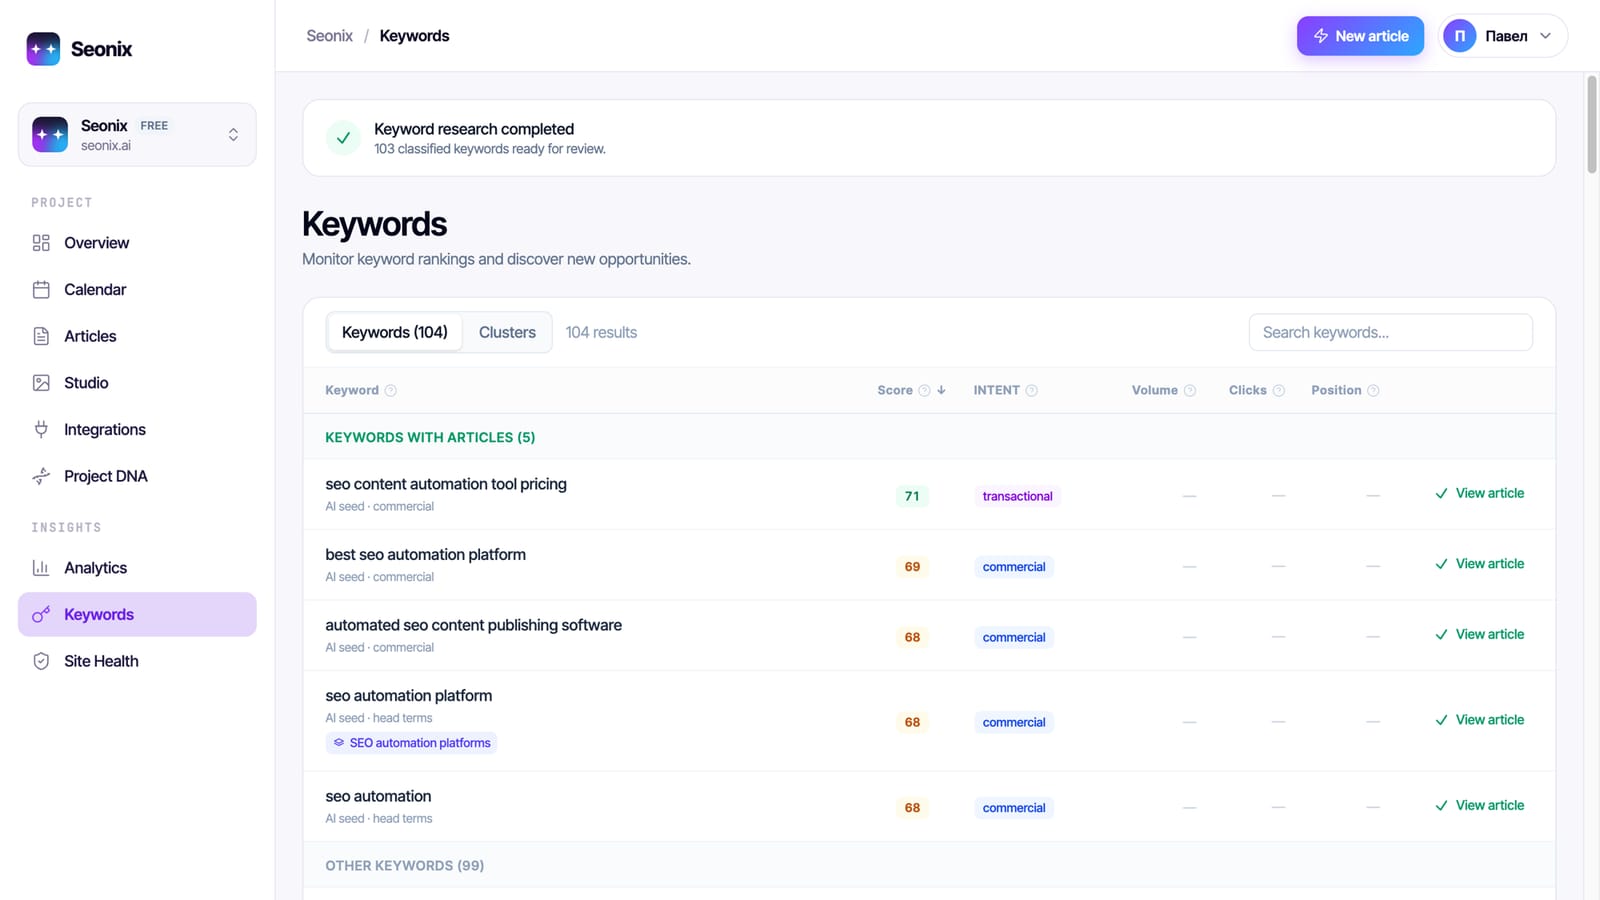Open the Integrations plug icon
Viewport: 1600px width, 900px height.
tap(41, 429)
